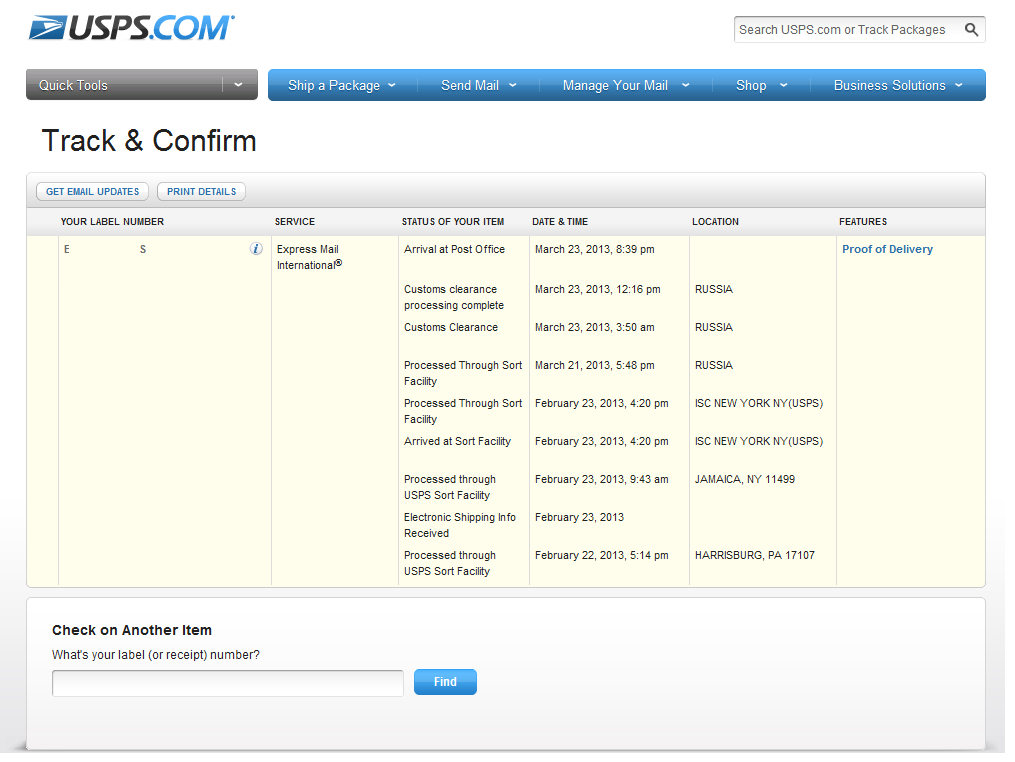The height and width of the screenshot is (762, 1015).
Task: Click the Date & Time column header
Action: (x=560, y=221)
